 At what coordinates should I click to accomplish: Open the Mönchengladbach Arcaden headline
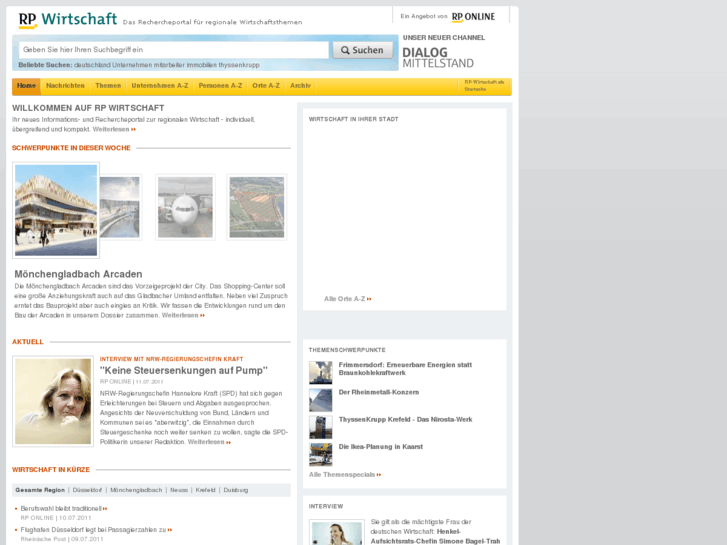tap(78, 274)
